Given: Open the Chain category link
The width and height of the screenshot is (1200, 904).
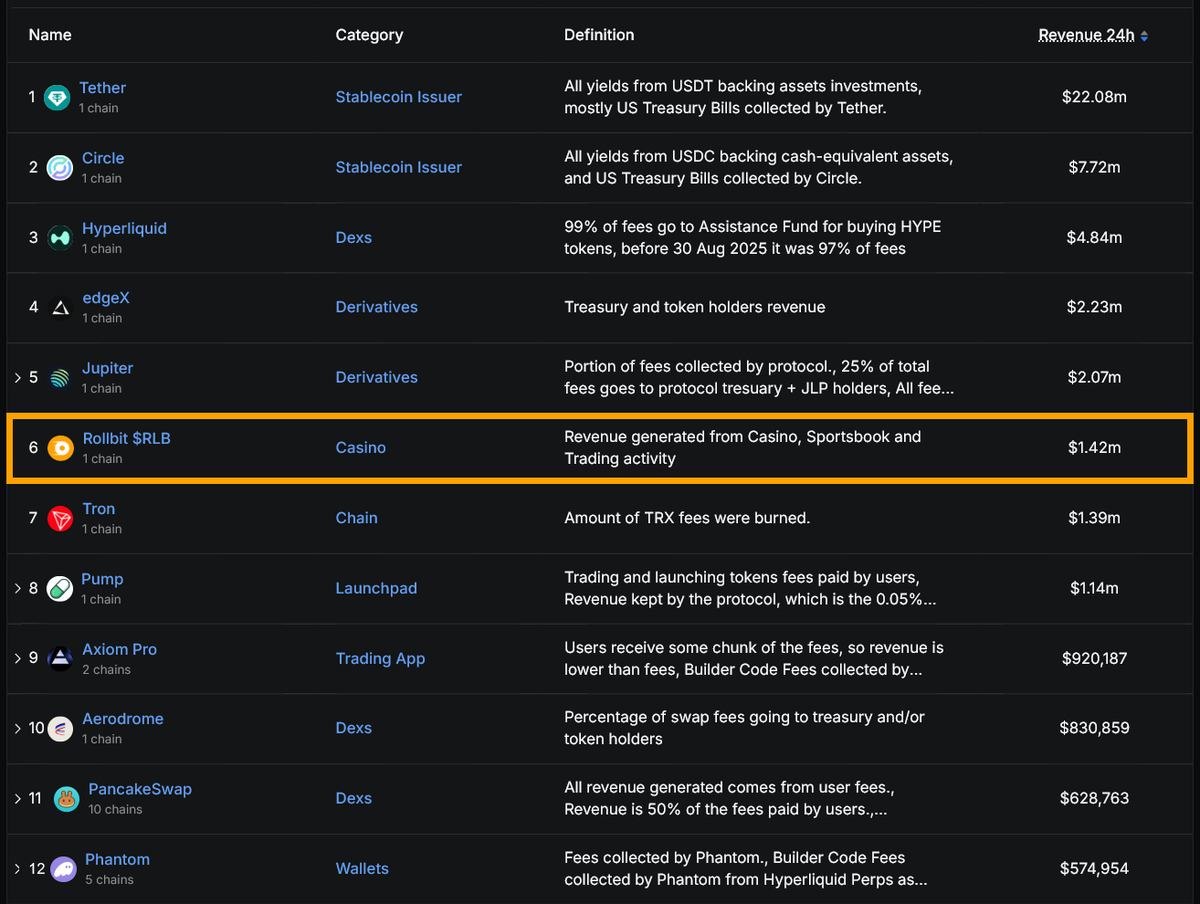Looking at the screenshot, I should 357,518.
